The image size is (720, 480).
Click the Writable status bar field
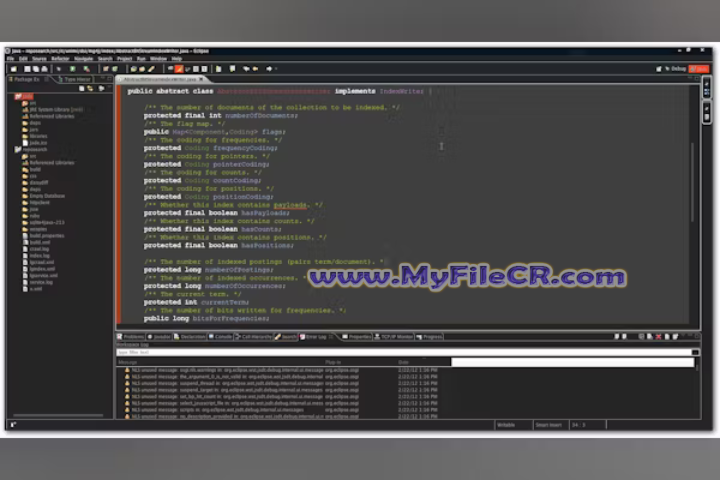(x=506, y=425)
